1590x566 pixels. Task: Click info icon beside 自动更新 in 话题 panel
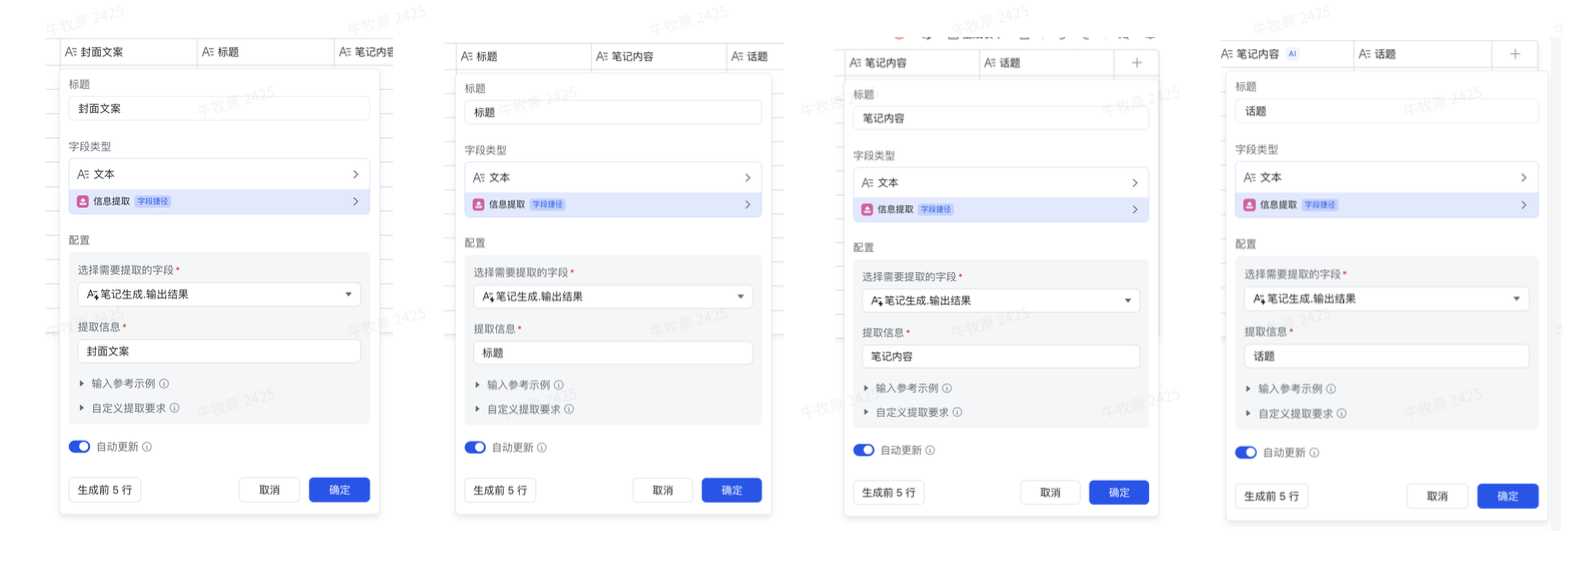(1314, 453)
